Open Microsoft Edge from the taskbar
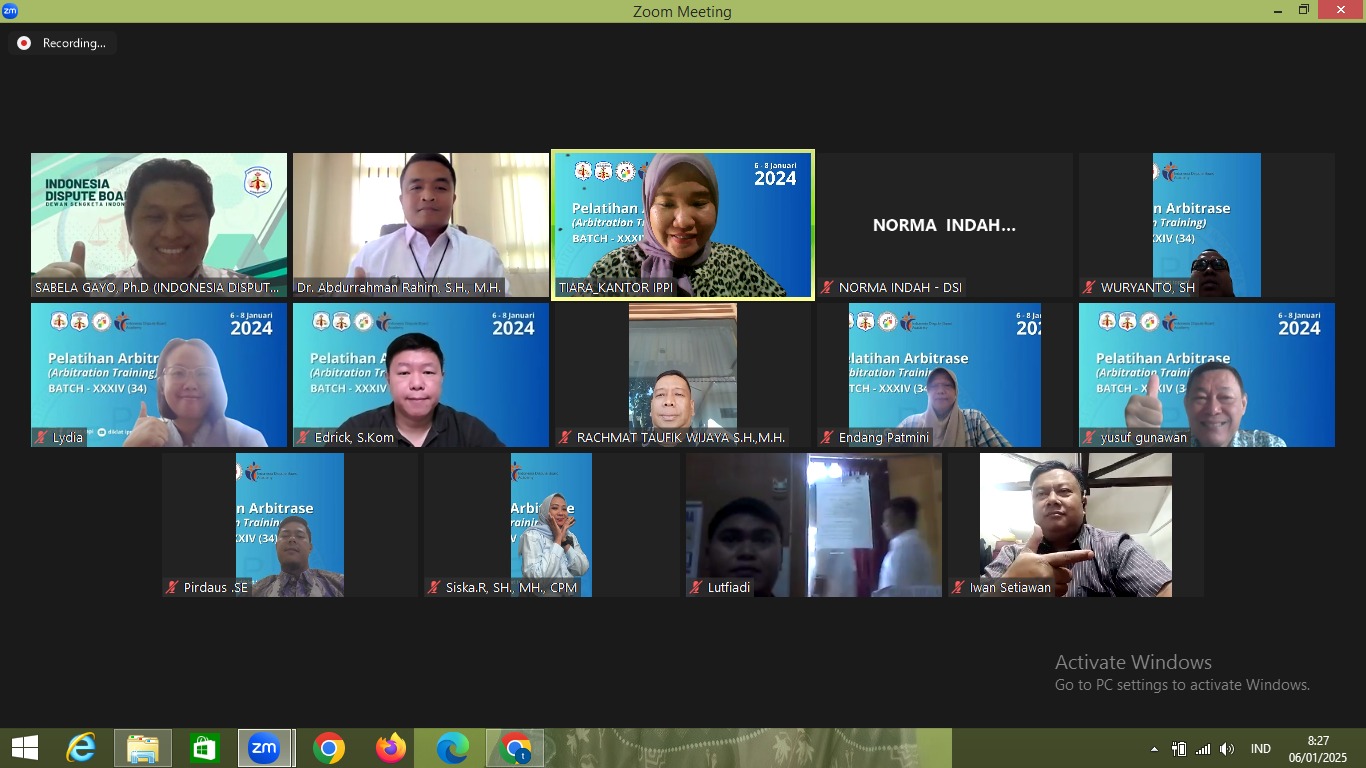The image size is (1366, 768). click(453, 748)
